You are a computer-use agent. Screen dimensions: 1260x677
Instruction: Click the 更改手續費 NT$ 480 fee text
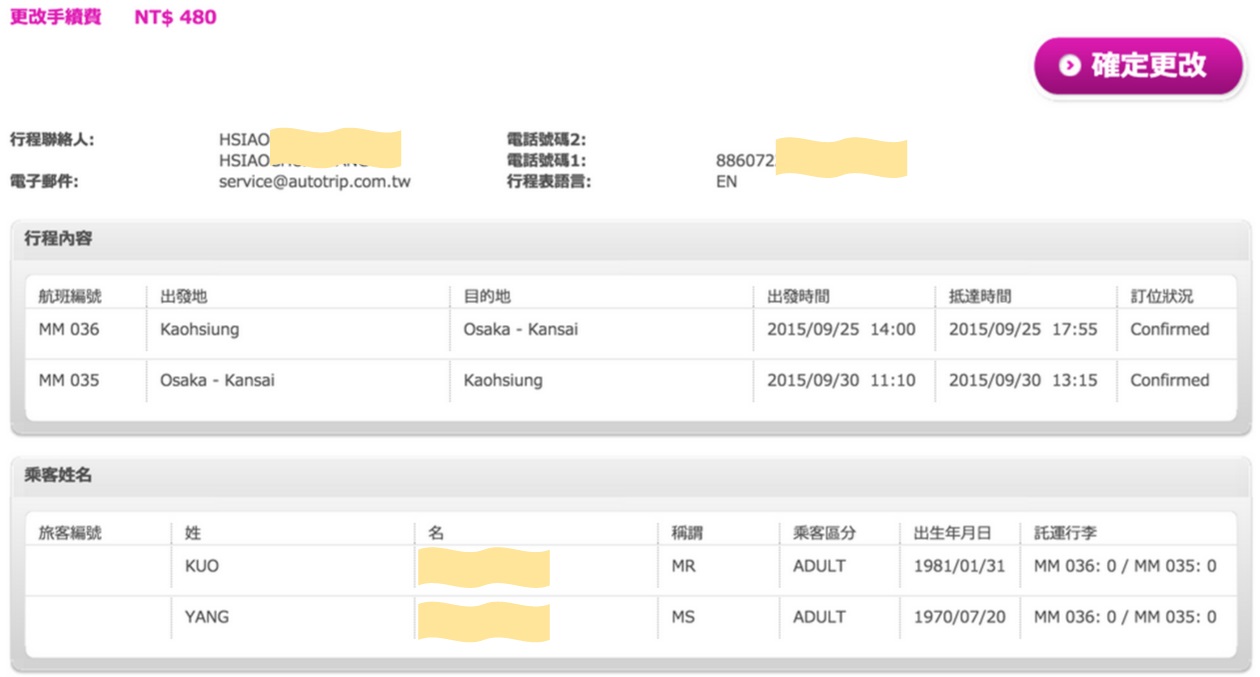click(x=113, y=17)
